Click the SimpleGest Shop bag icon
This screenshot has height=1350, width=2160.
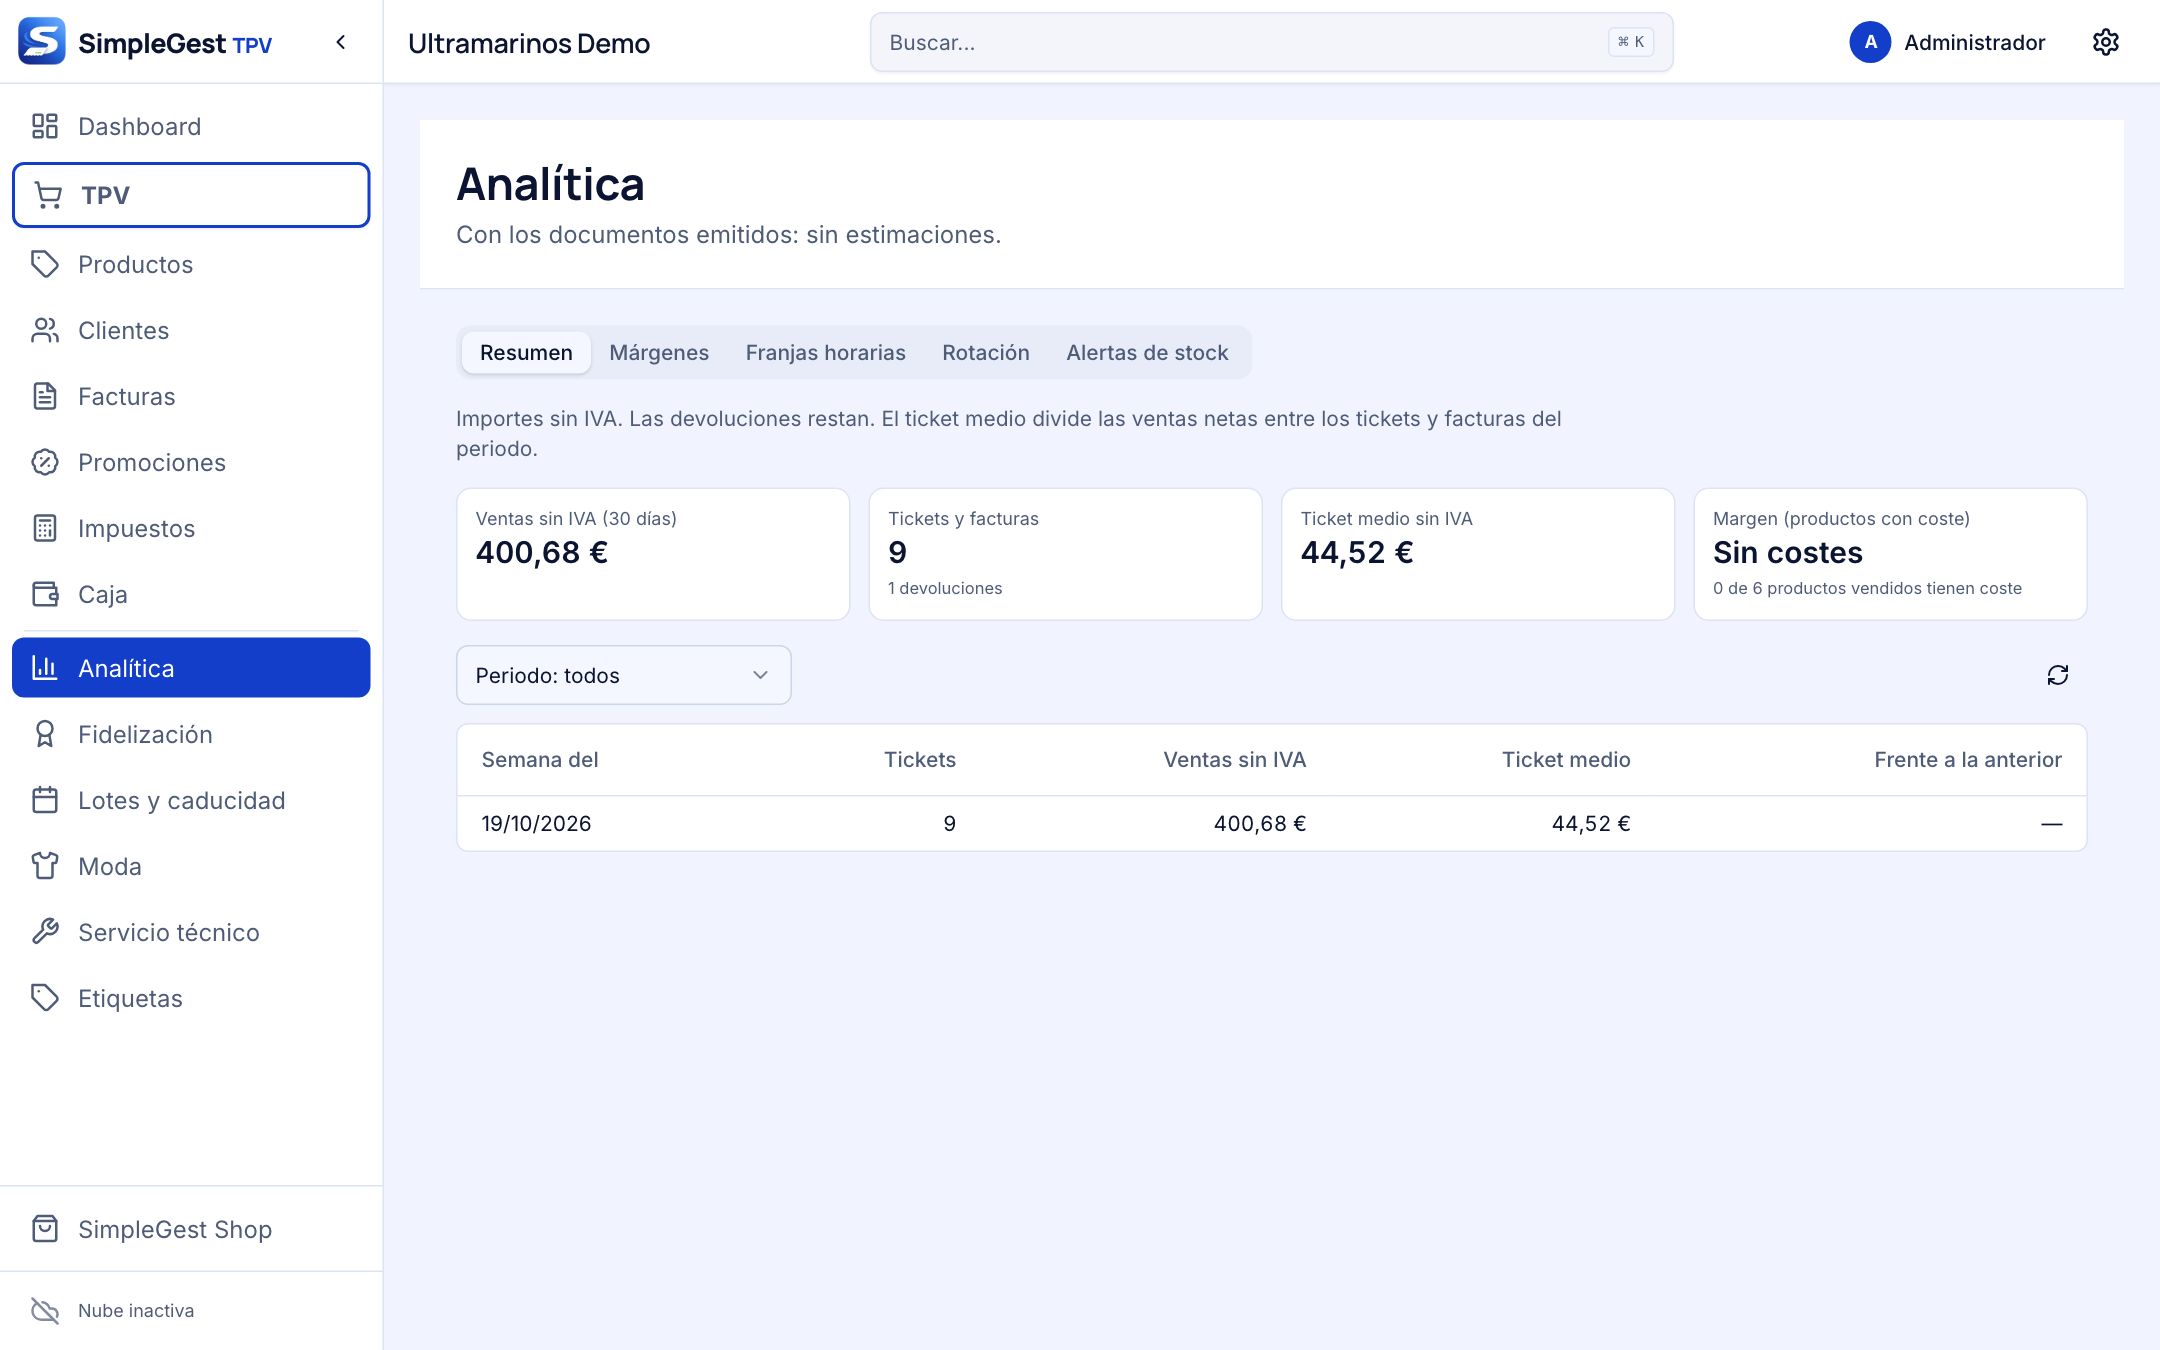[x=45, y=1229]
